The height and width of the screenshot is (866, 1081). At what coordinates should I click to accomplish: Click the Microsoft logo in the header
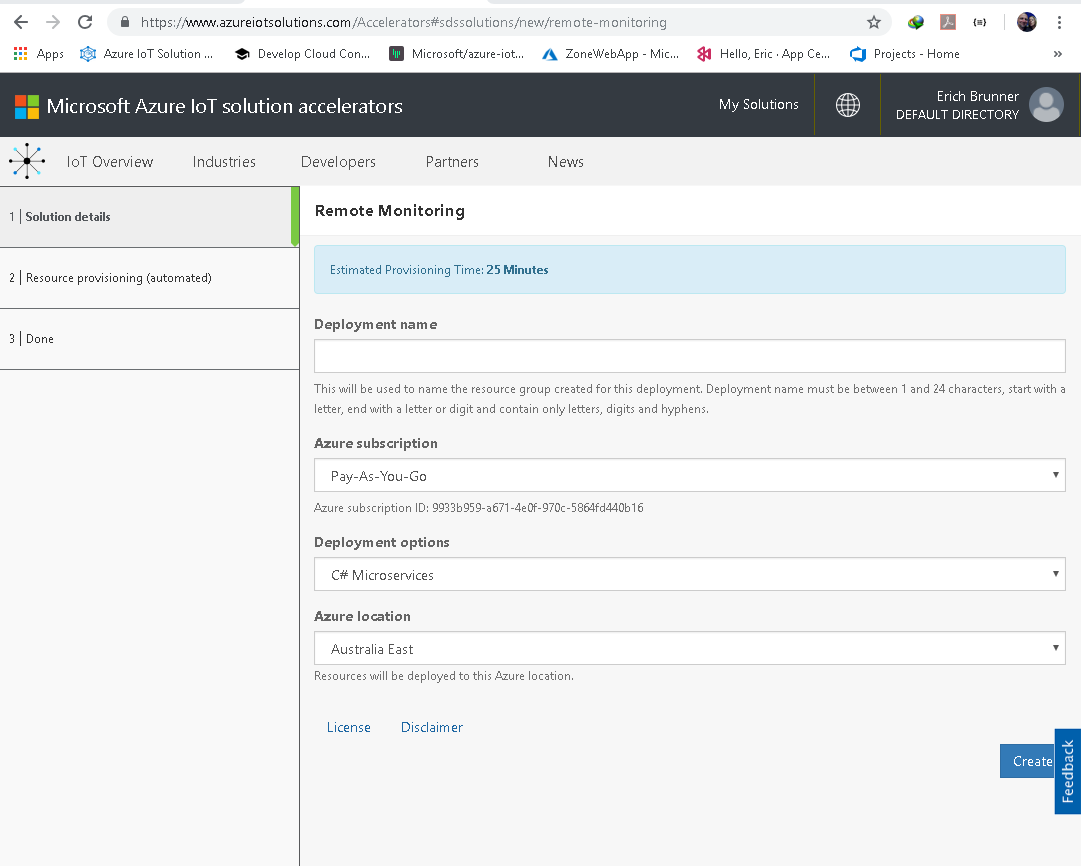[x=26, y=104]
